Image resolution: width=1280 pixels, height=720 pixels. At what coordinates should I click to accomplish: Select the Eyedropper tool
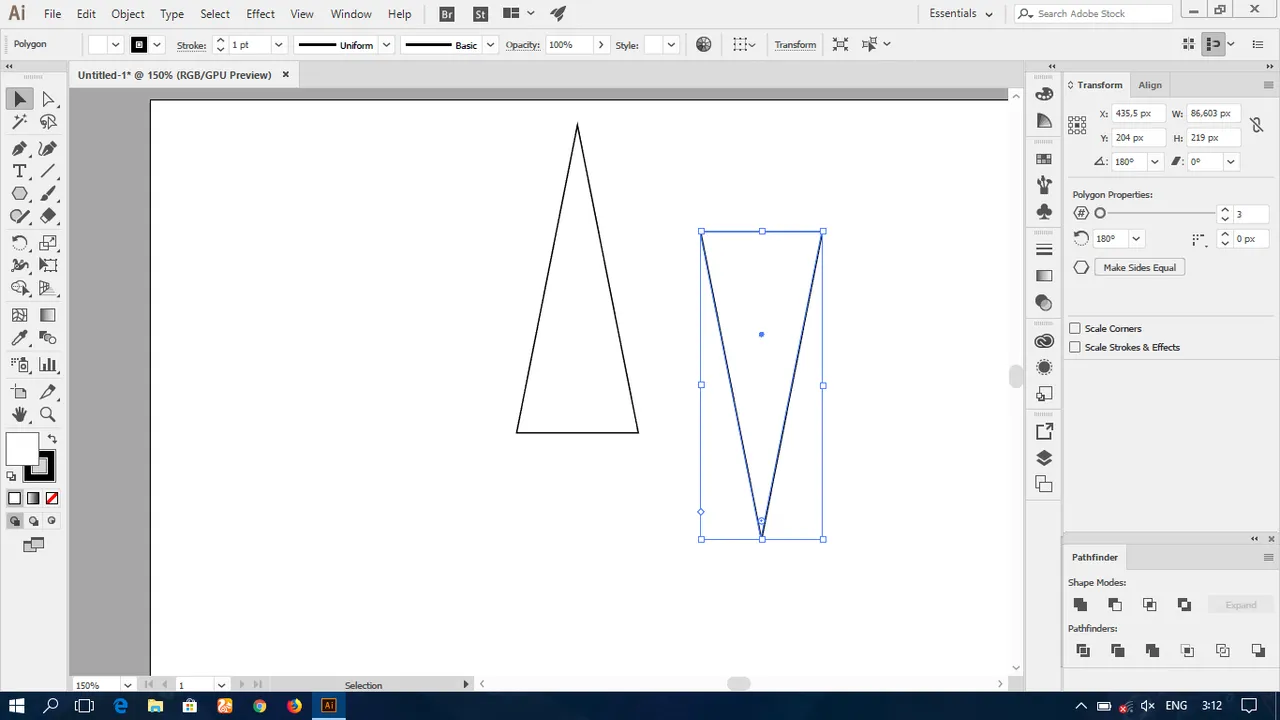coord(20,338)
